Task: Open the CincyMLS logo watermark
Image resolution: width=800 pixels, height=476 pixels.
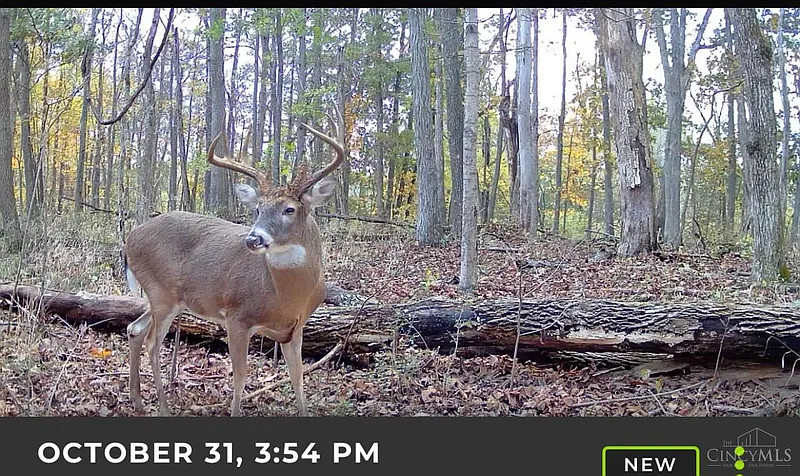Action: (x=749, y=448)
